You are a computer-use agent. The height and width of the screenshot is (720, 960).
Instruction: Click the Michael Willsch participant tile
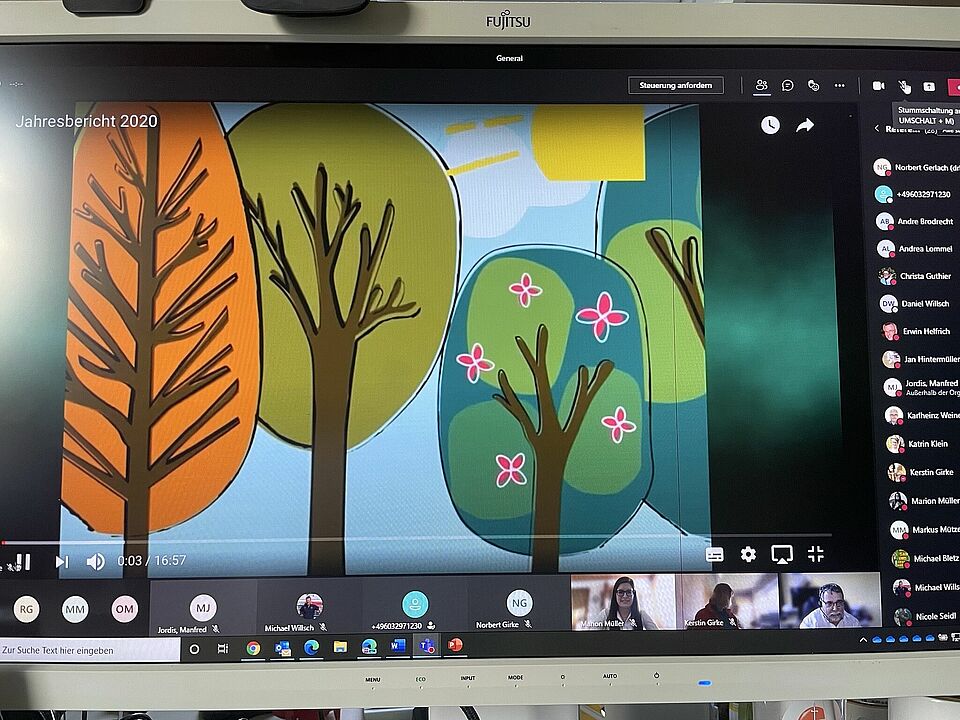[x=309, y=607]
